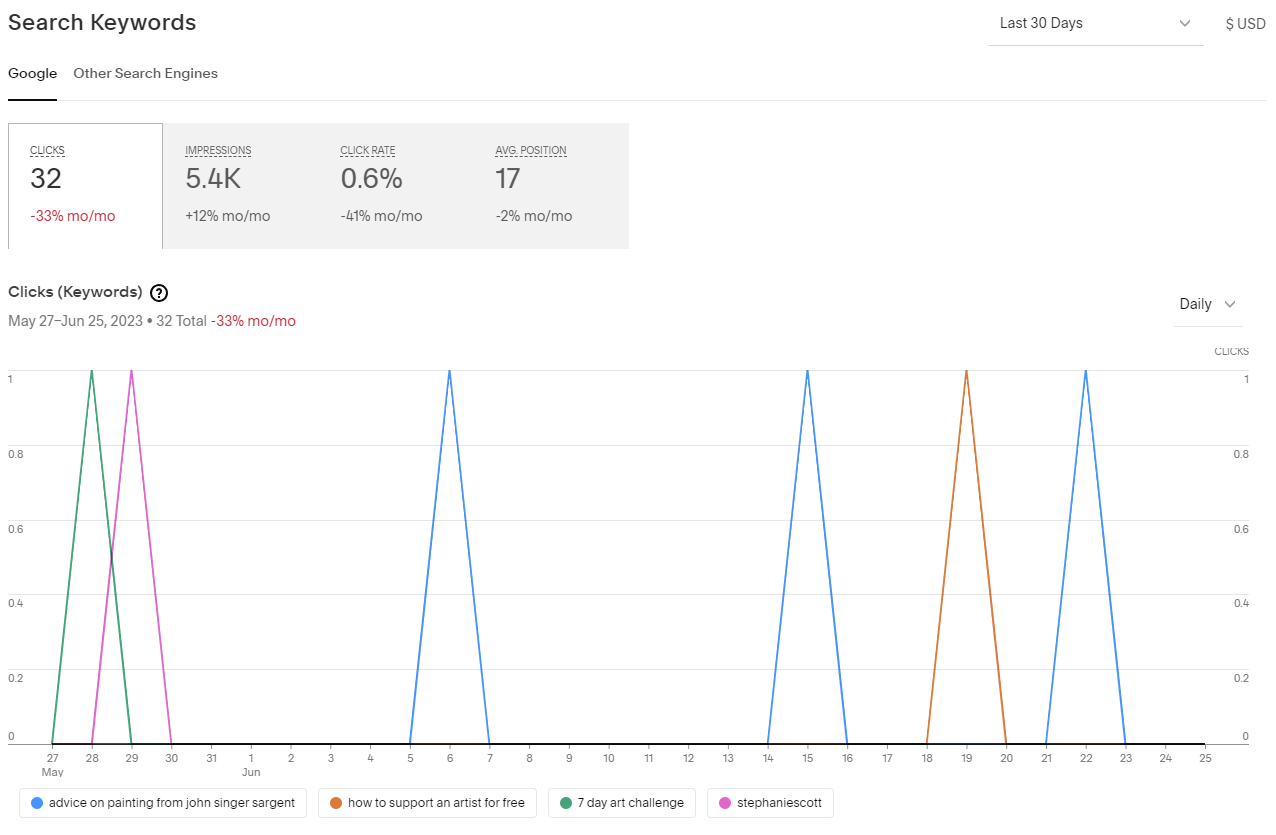Click the +12% mo/mo impressions change
Image resolution: width=1276 pixels, height=835 pixels.
227,216
